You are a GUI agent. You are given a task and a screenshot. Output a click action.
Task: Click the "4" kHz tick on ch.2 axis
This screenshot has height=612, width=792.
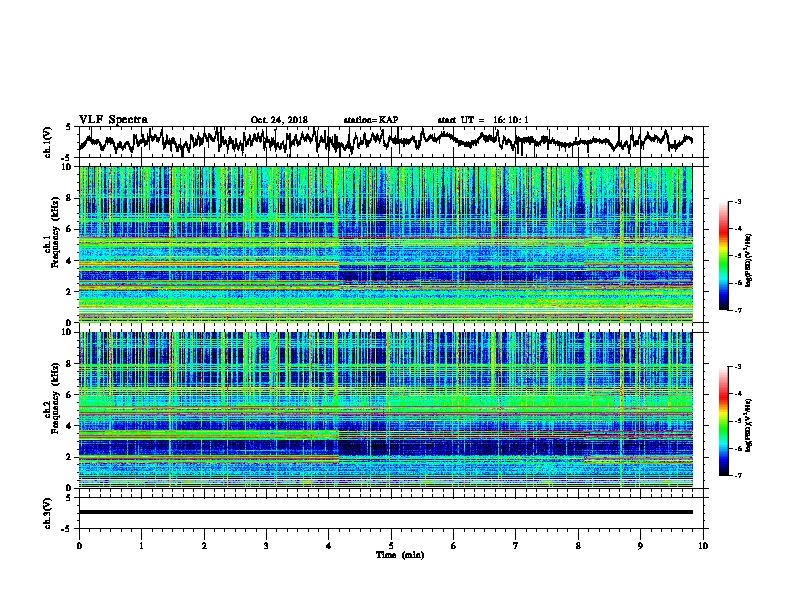70,426
